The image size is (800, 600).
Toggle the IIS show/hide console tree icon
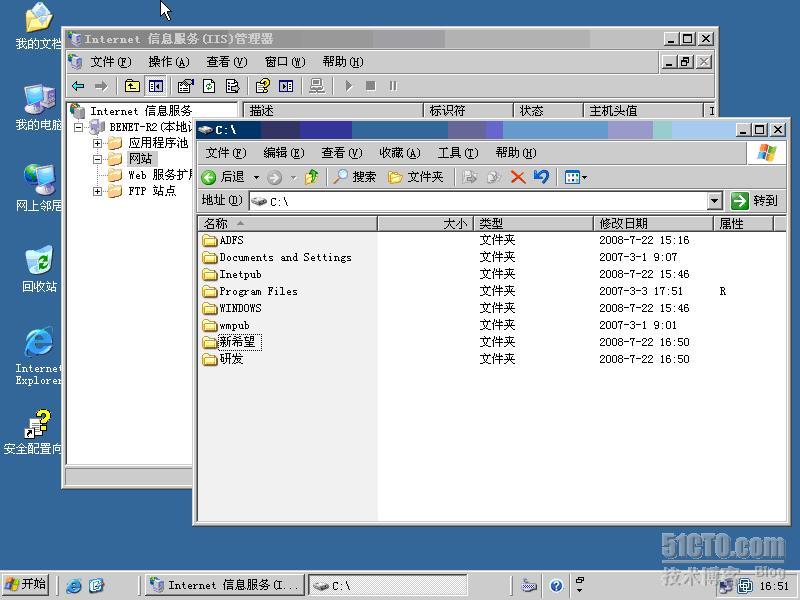point(156,86)
